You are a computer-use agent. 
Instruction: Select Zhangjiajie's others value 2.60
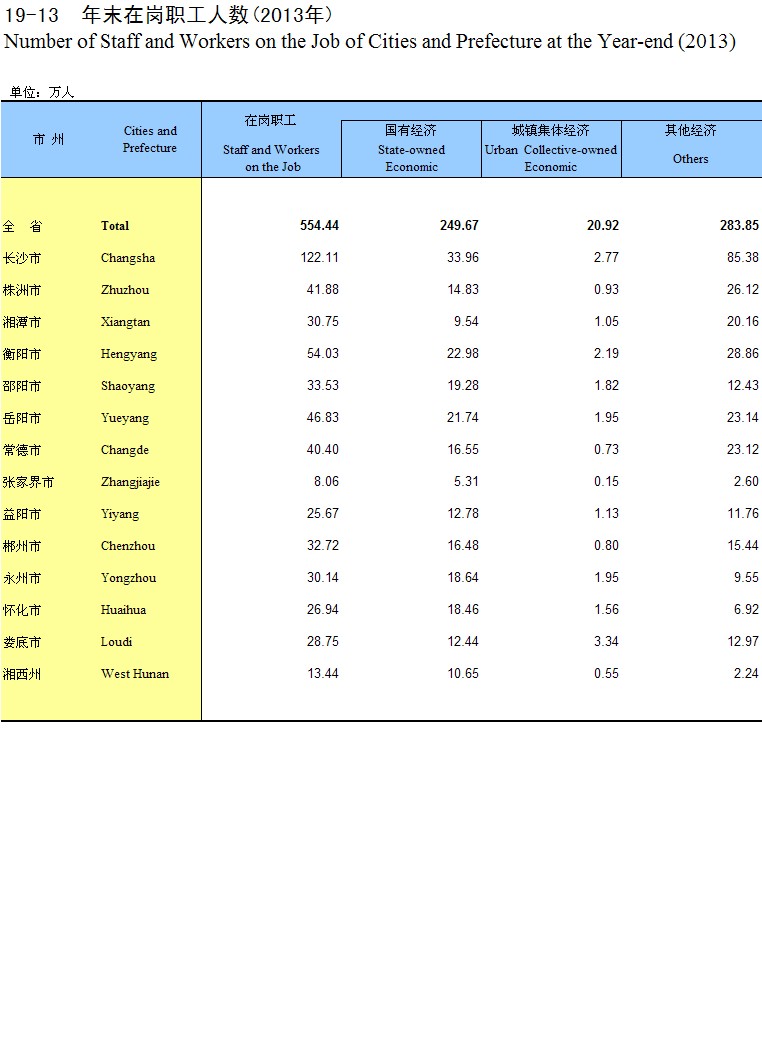pyautogui.click(x=745, y=480)
